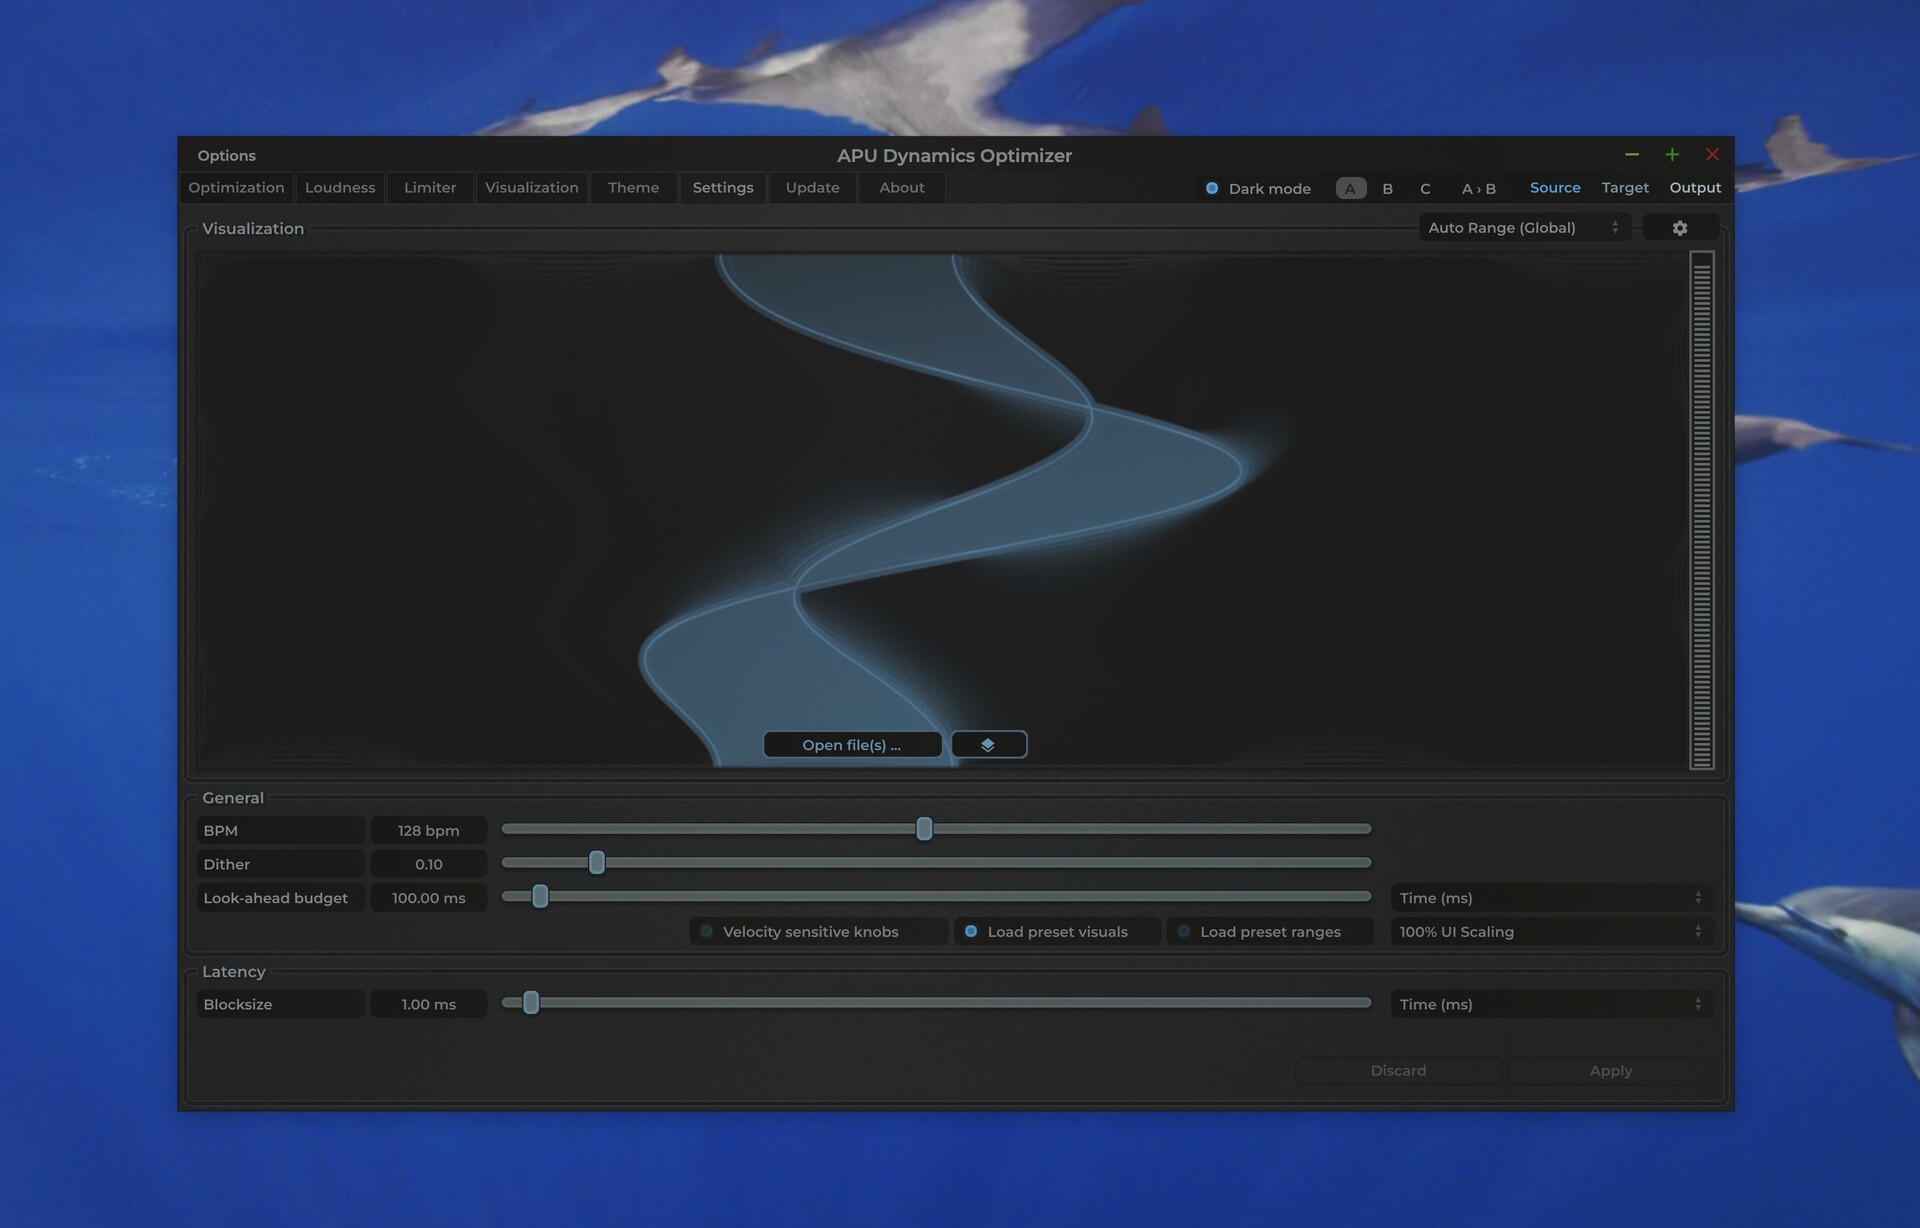1920x1228 pixels.
Task: Click the layers icon button beside Open file(s)
Action: [988, 745]
